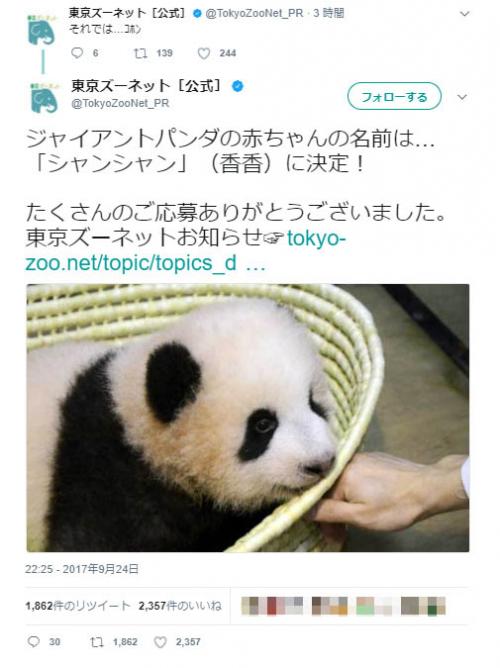Click the verified badge in the top tweet header
Screen dimensions: 500x668
197,14
